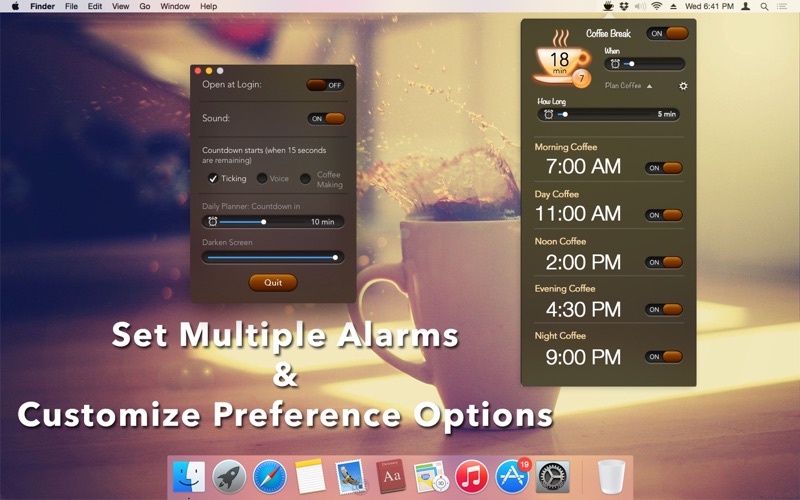The width and height of the screenshot is (800, 500).
Task: Open the Window menu
Action: click(175, 6)
